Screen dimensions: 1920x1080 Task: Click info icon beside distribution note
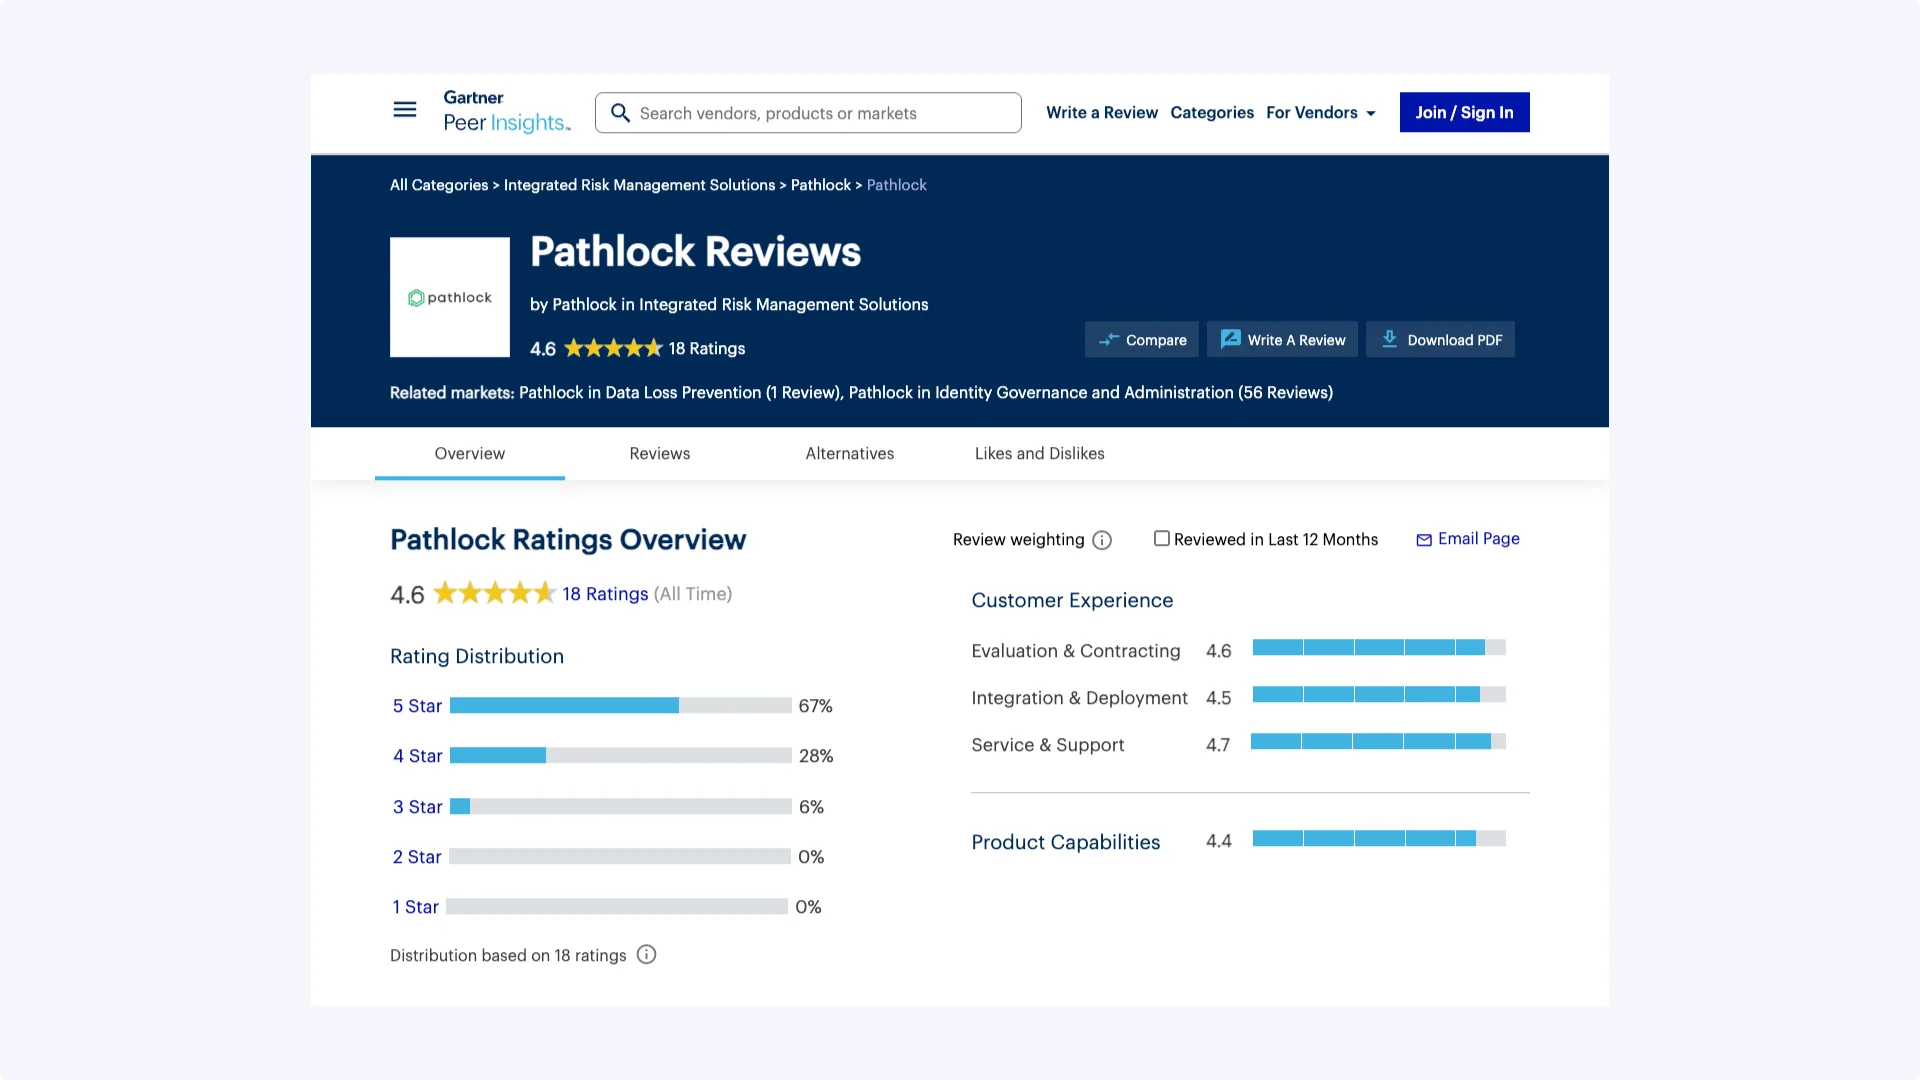coord(647,955)
